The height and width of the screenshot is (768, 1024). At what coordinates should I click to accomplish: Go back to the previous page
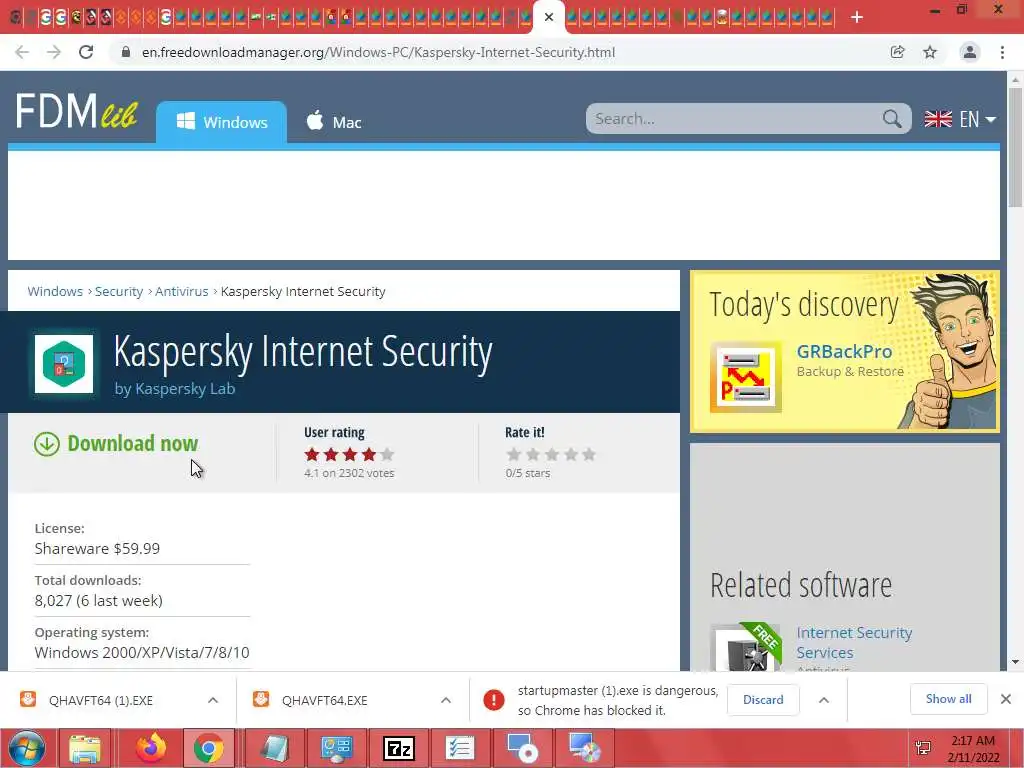(x=22, y=52)
